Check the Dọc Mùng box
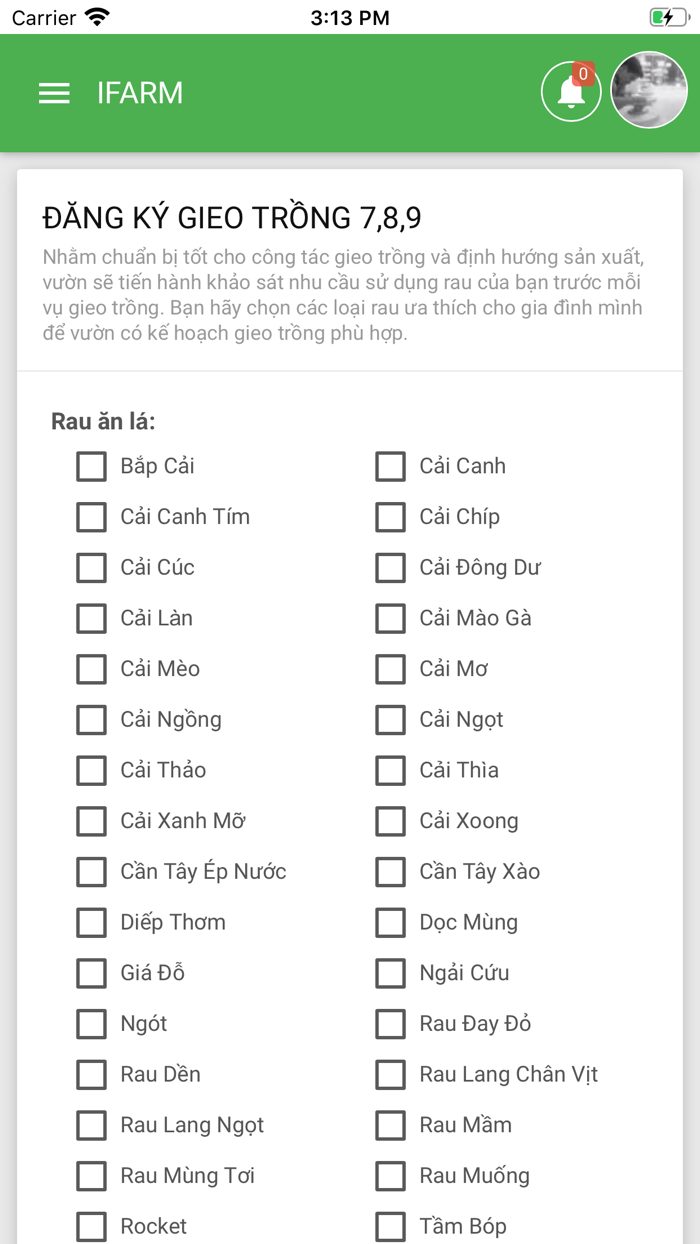This screenshot has width=700, height=1244. pos(391,923)
